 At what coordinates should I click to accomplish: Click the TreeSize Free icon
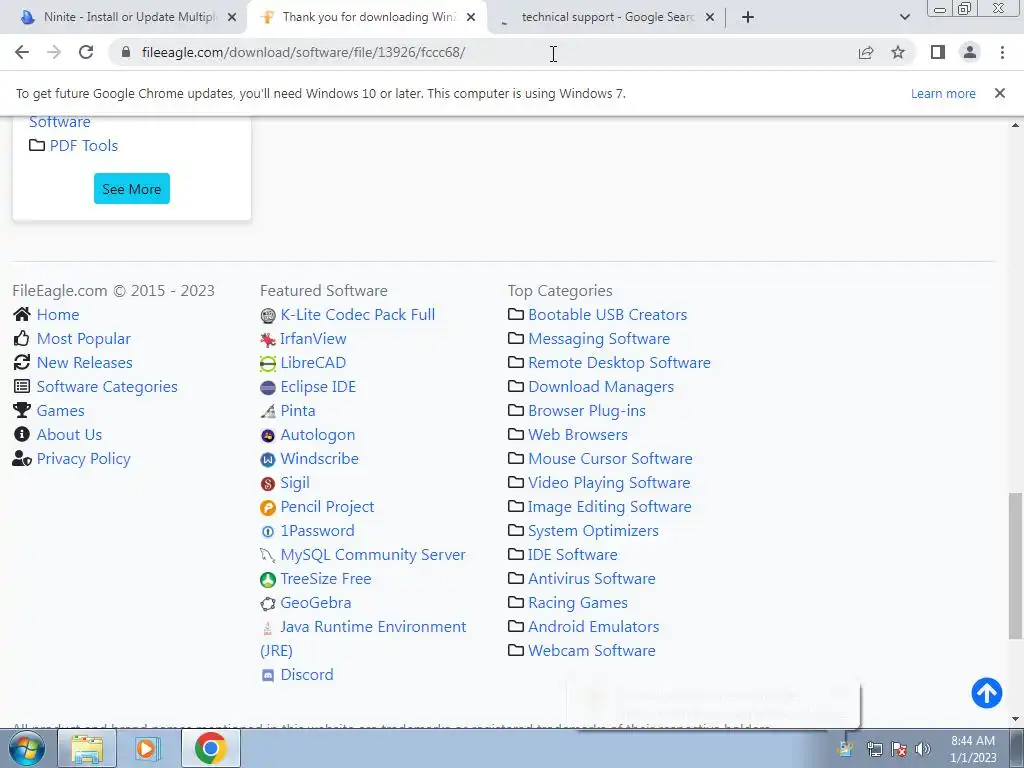tap(268, 580)
